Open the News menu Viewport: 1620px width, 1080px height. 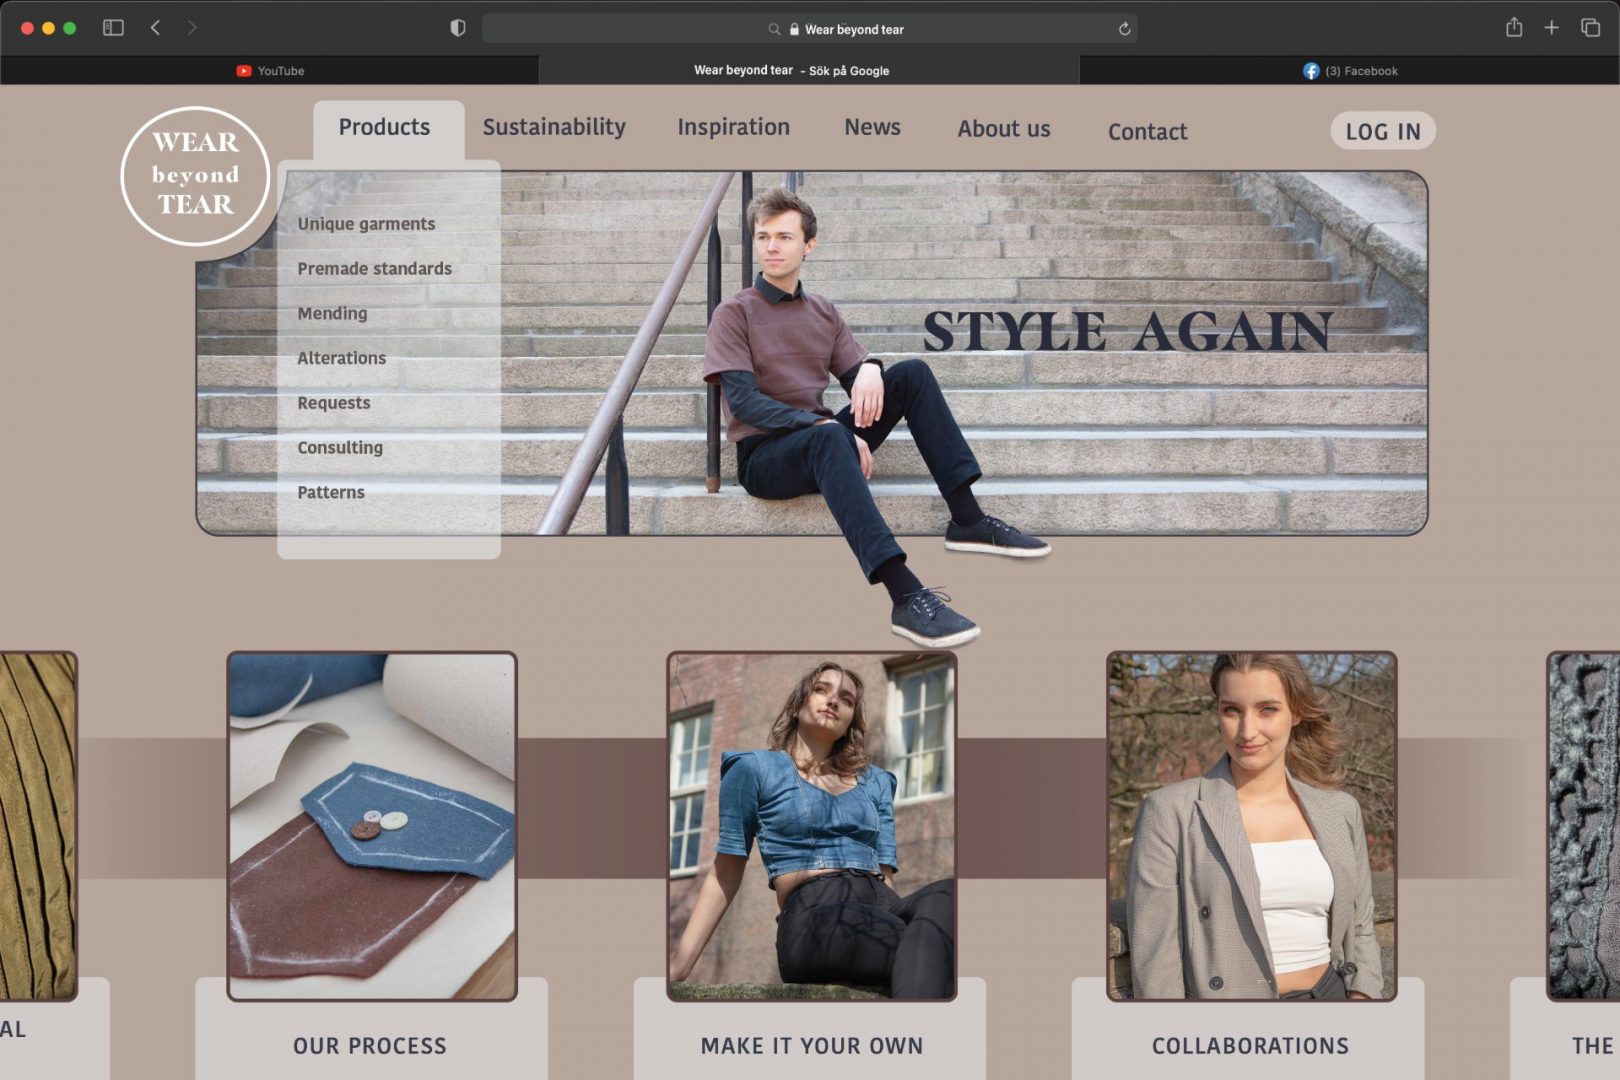click(x=872, y=127)
